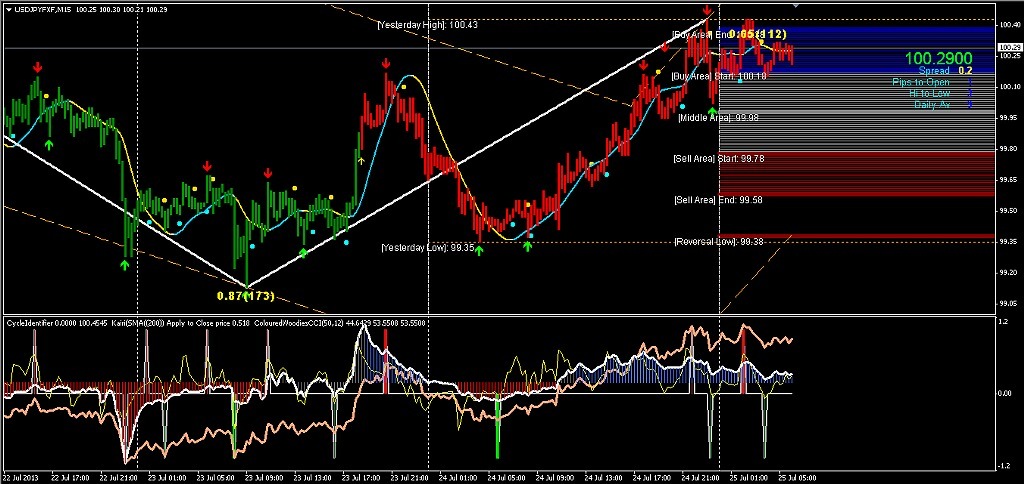This screenshot has height=484, width=1024.
Task: Click the -1.2 indicator scale label
Action: [1004, 466]
